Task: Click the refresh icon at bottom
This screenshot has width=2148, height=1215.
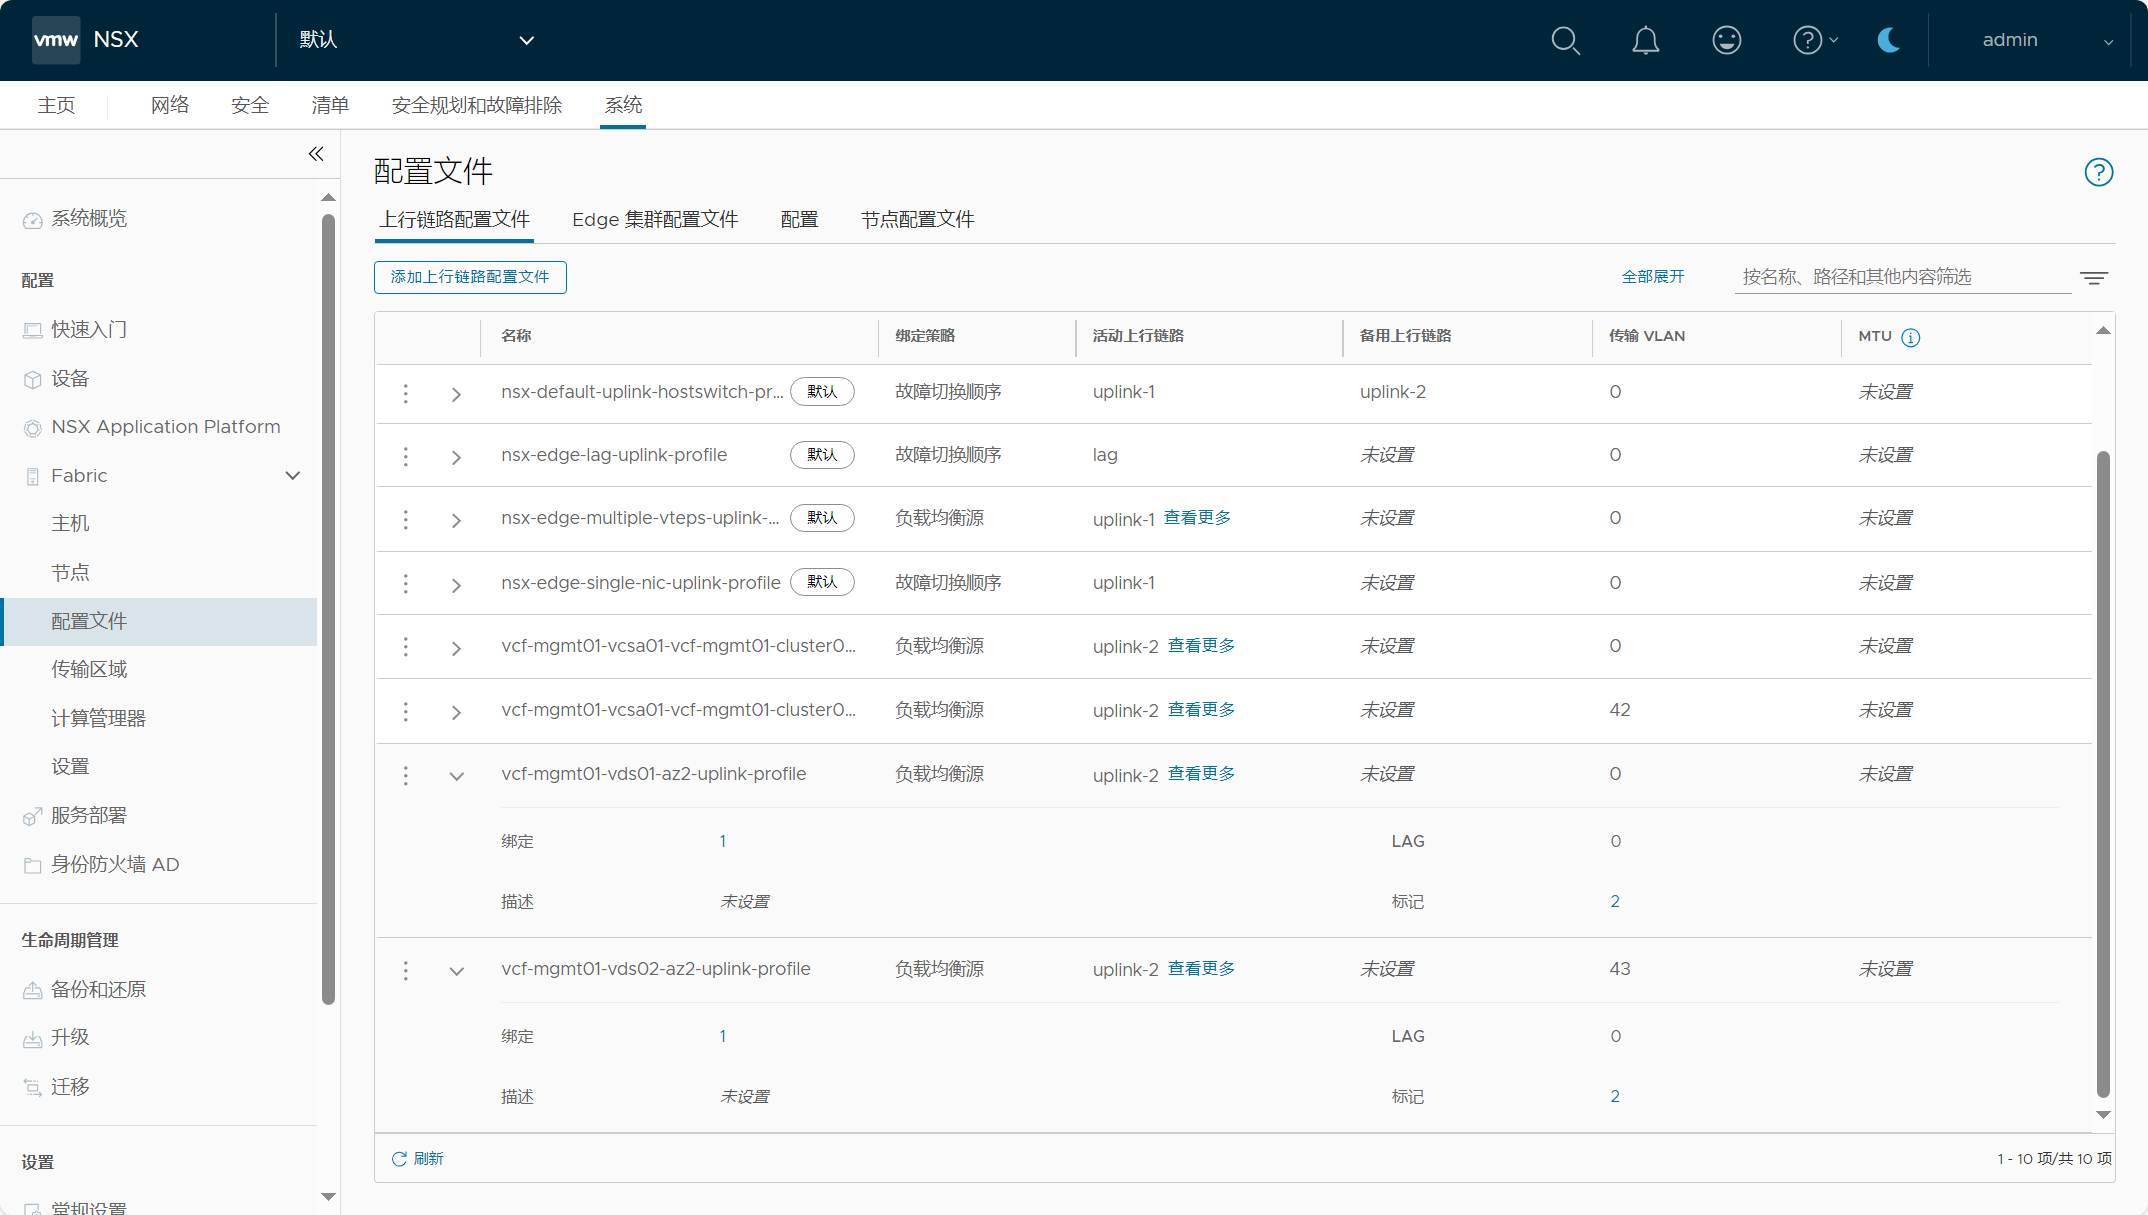Action: click(x=399, y=1158)
